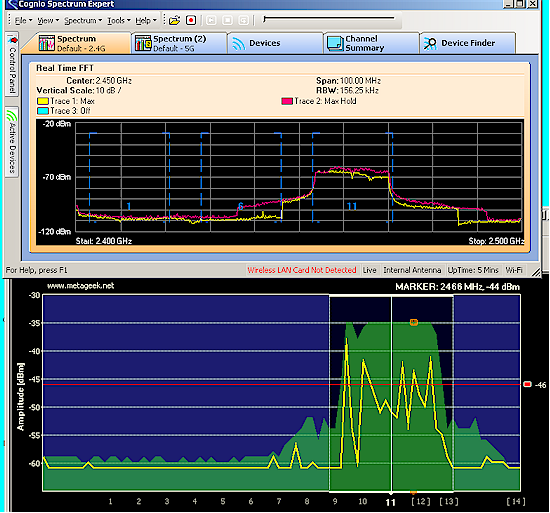The image size is (550, 513).
Task: Click the Spectrum tab chart icon
Action: pos(47,43)
